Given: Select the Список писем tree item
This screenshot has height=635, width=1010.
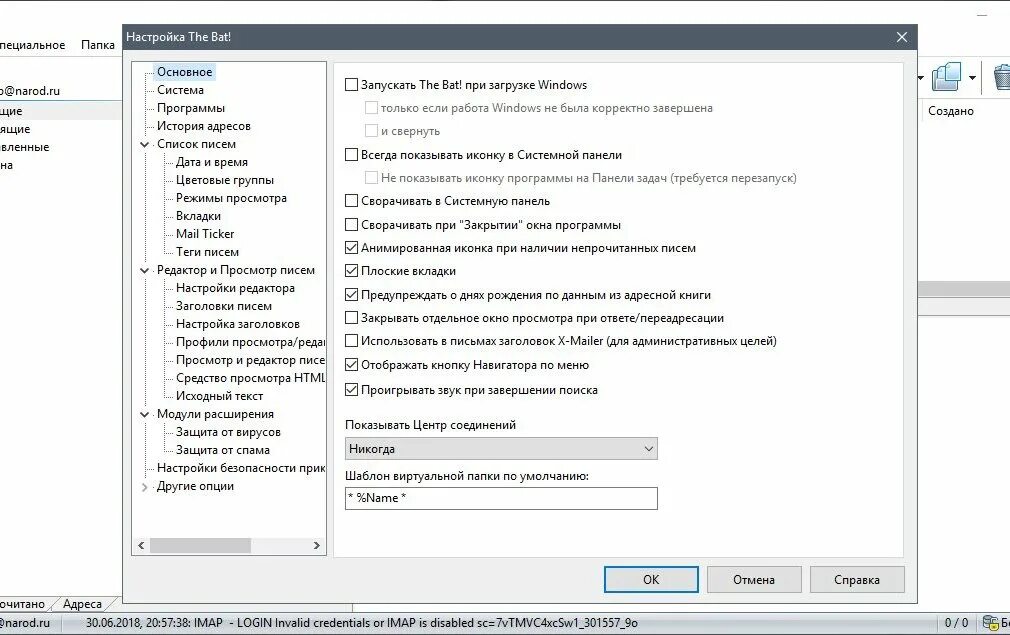Looking at the screenshot, I should (196, 144).
